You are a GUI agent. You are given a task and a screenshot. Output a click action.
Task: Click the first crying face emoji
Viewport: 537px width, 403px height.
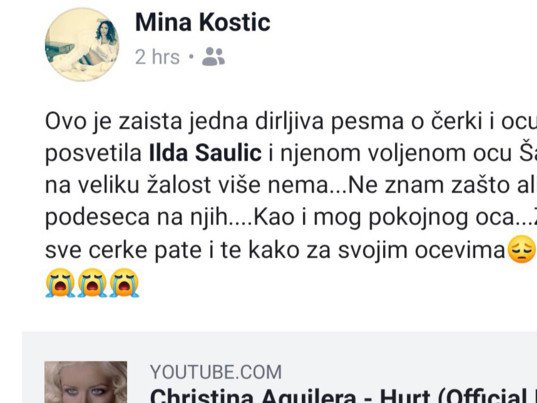point(60,283)
